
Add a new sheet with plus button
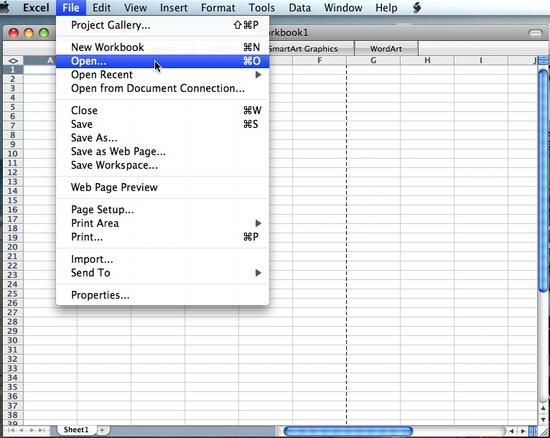pyautogui.click(x=102, y=430)
